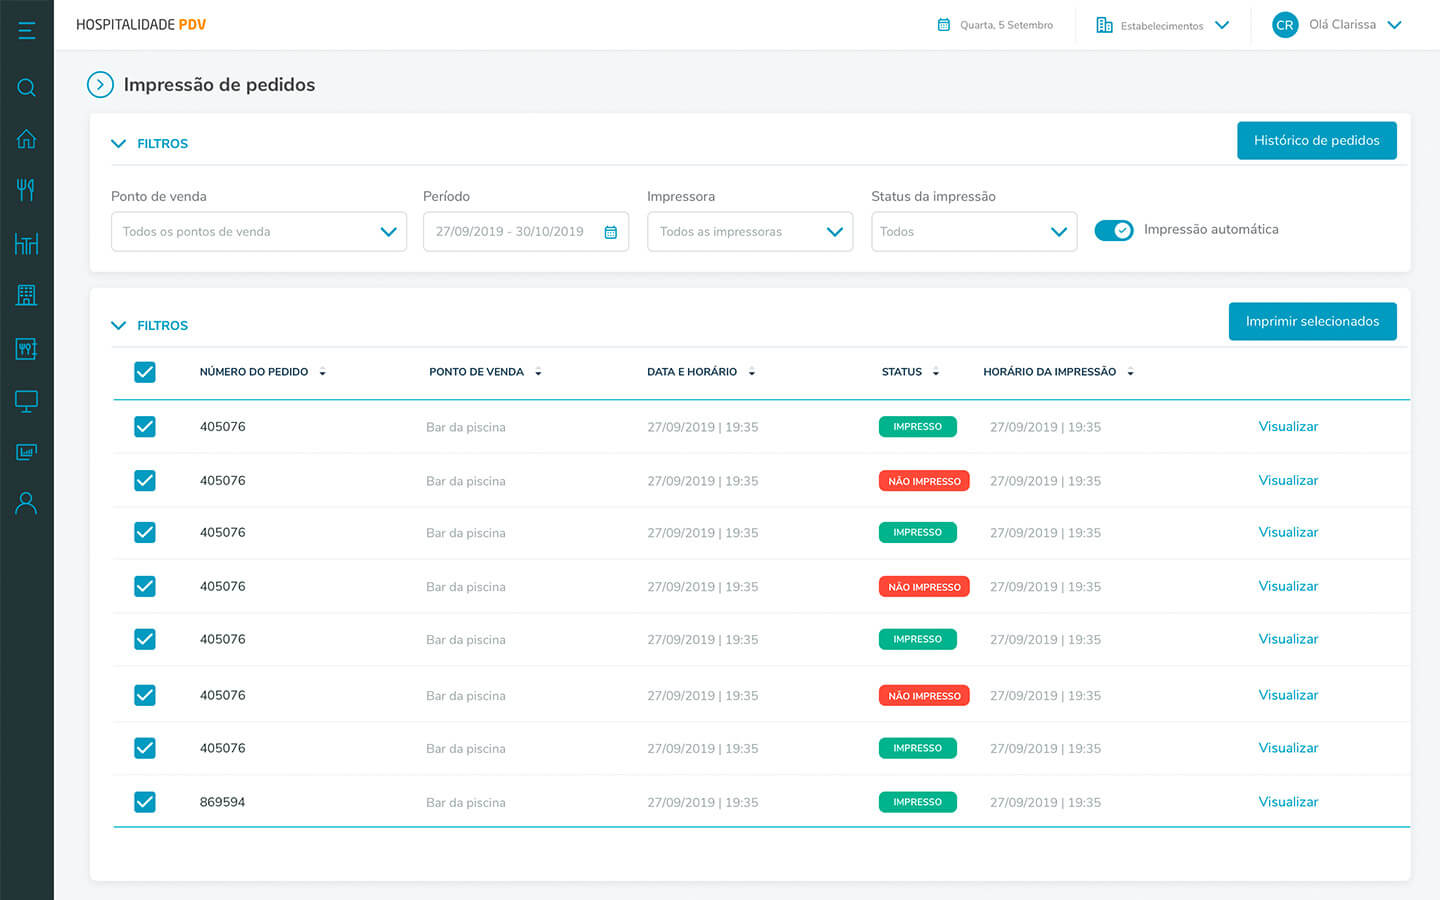Click the user profile icon in sidebar
This screenshot has width=1440, height=900.
click(27, 503)
